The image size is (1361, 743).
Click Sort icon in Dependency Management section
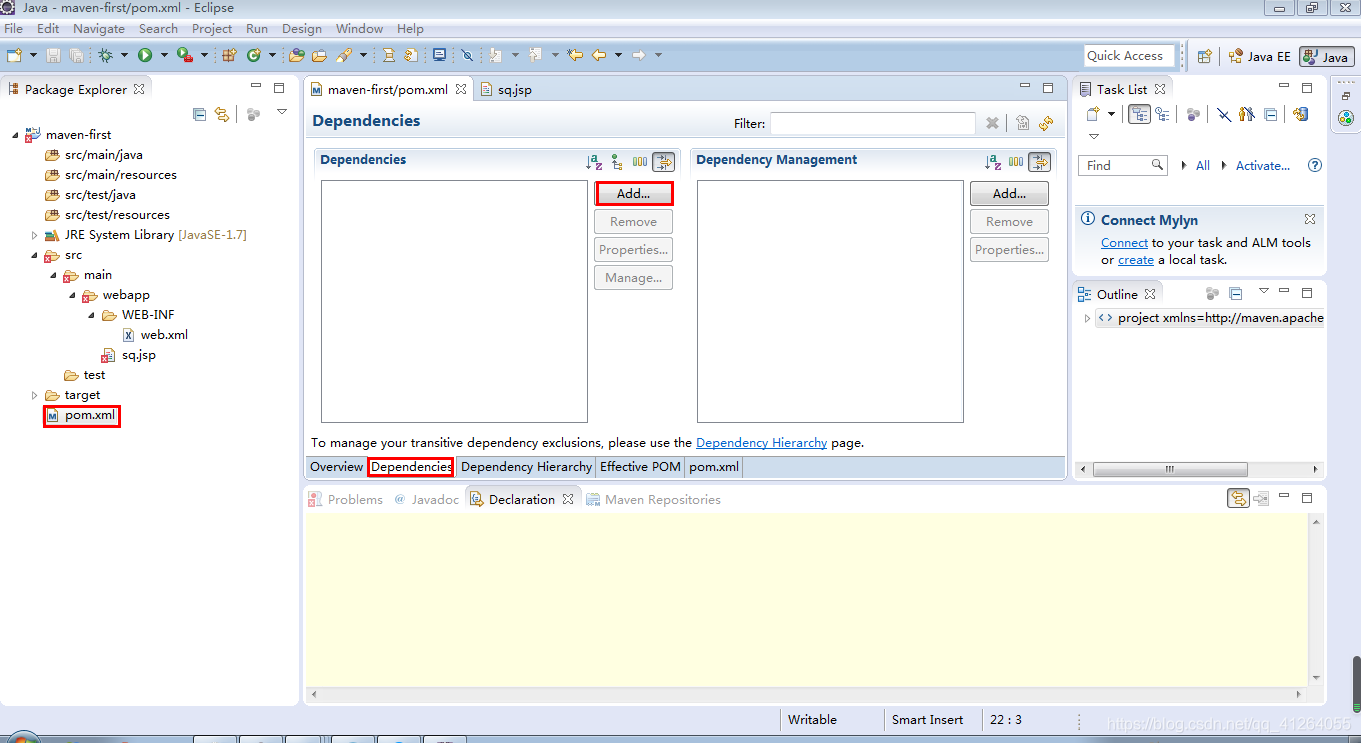(x=993, y=161)
